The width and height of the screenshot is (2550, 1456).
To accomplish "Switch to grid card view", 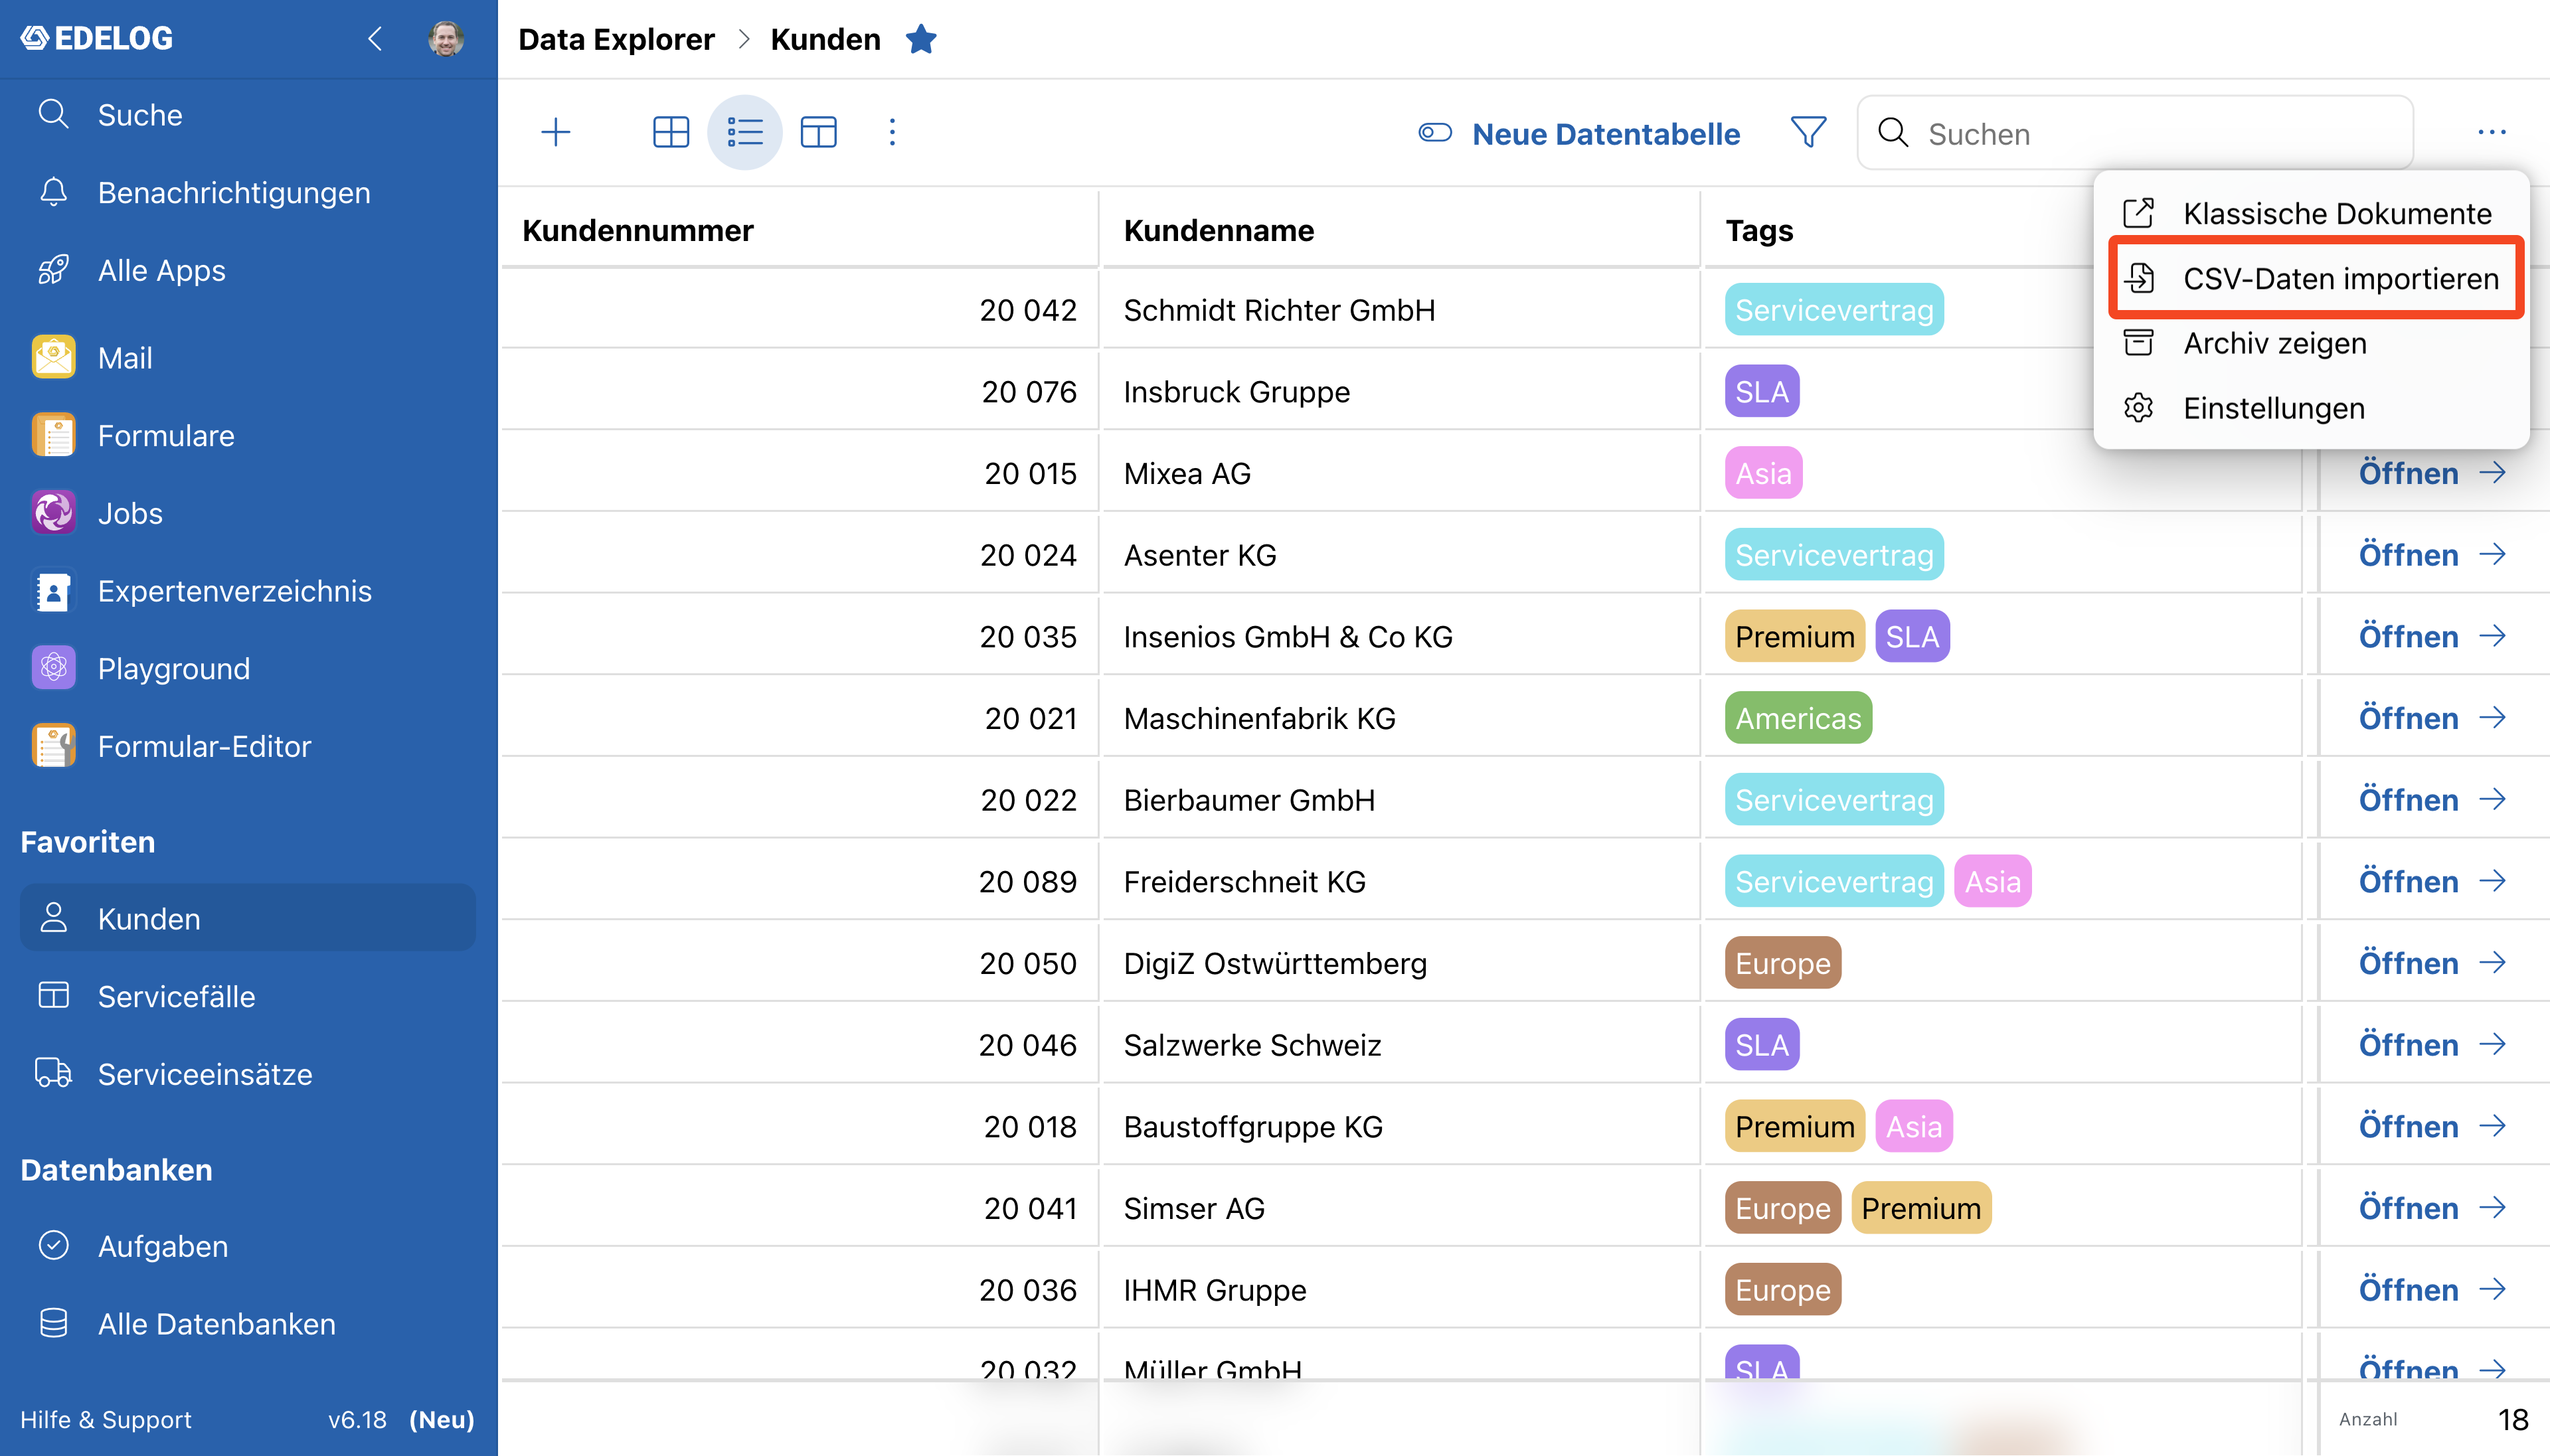I will 671,132.
